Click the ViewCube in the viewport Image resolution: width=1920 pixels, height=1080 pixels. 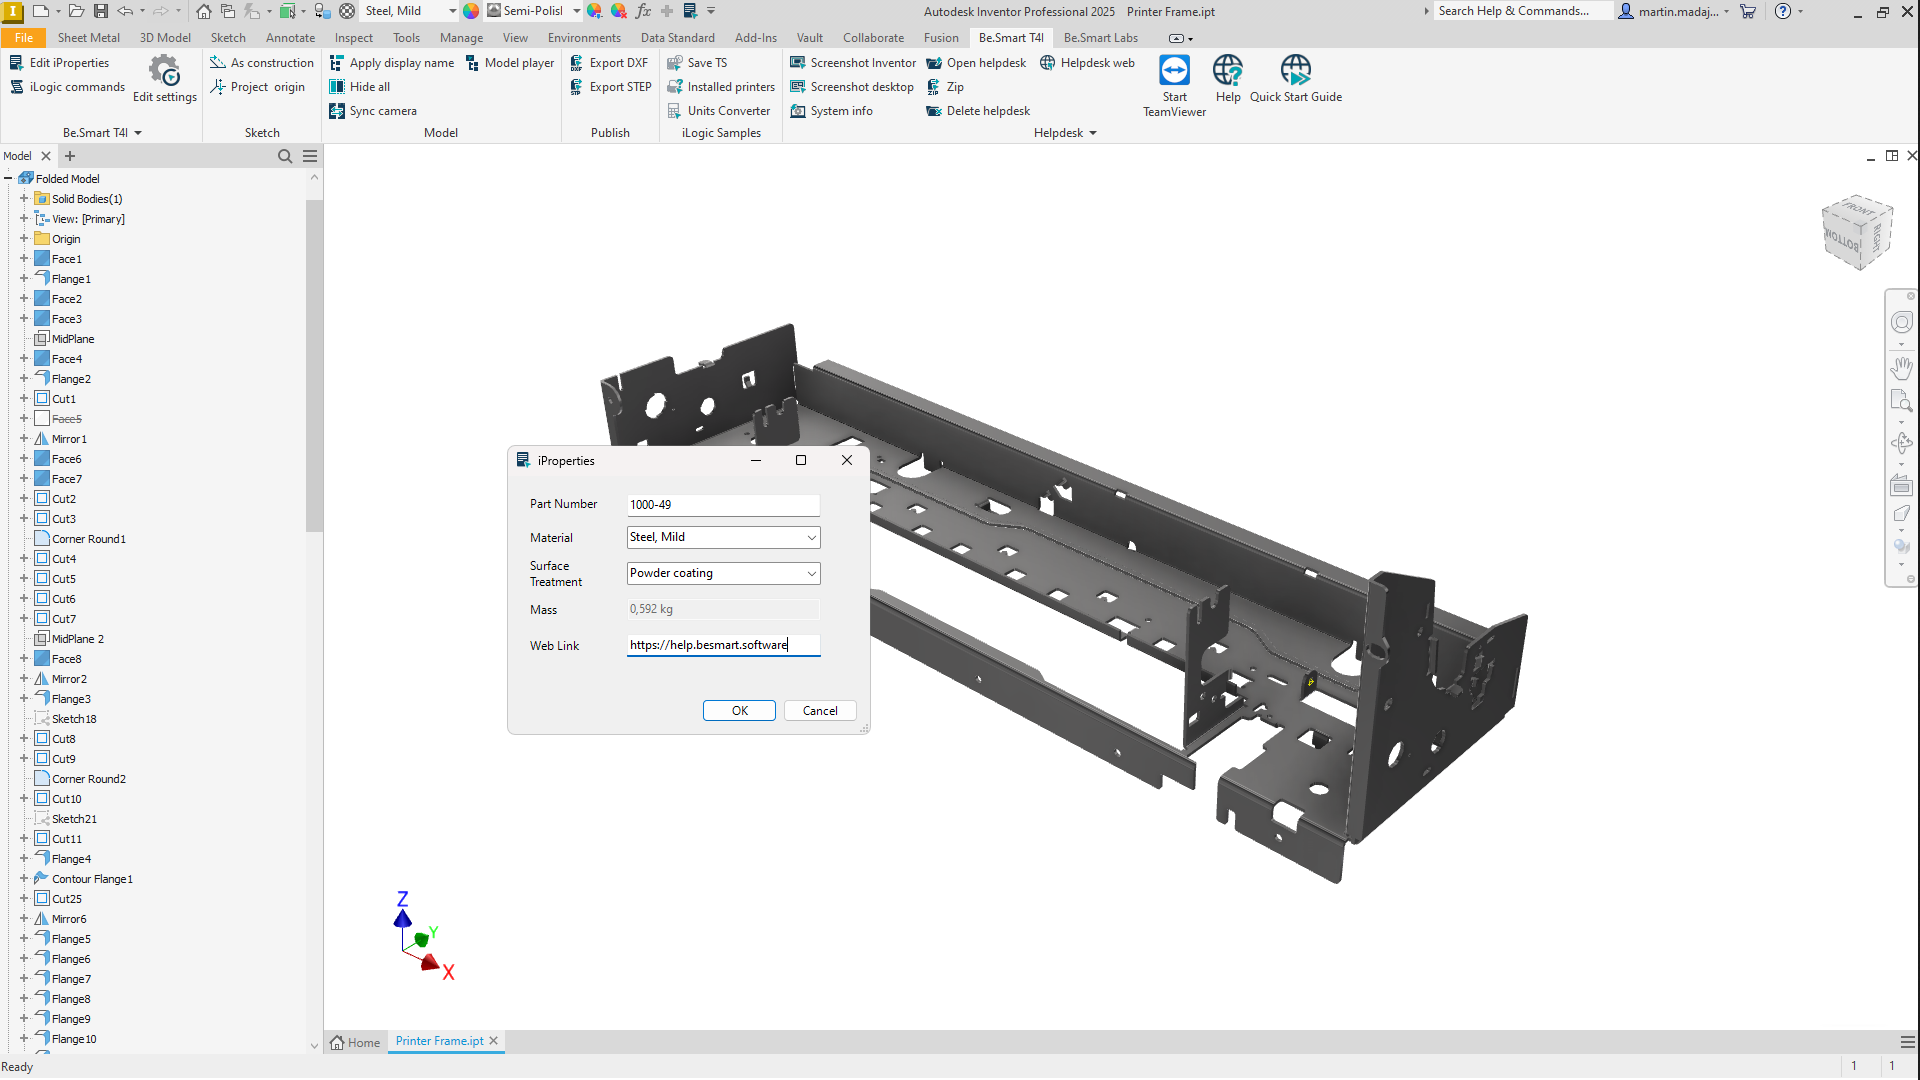(x=1857, y=232)
